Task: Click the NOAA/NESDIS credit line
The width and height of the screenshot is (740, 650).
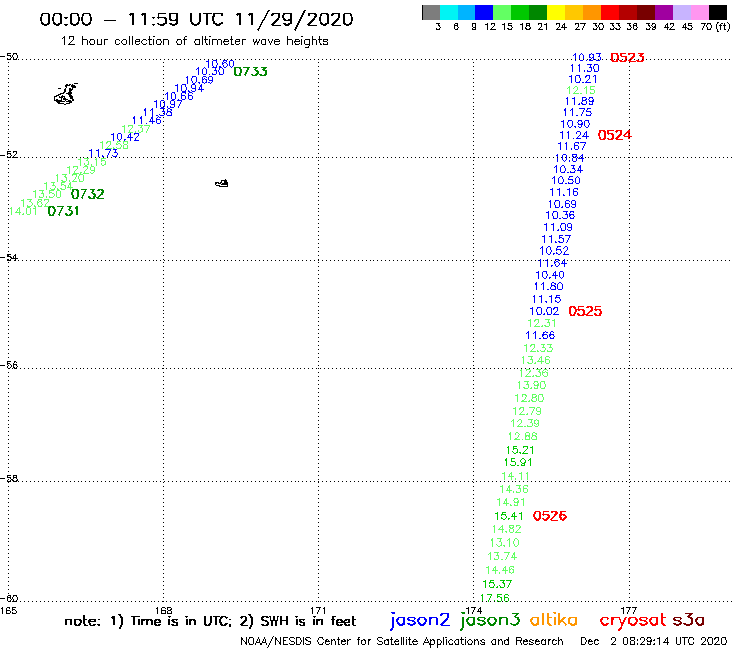Action: point(402,642)
